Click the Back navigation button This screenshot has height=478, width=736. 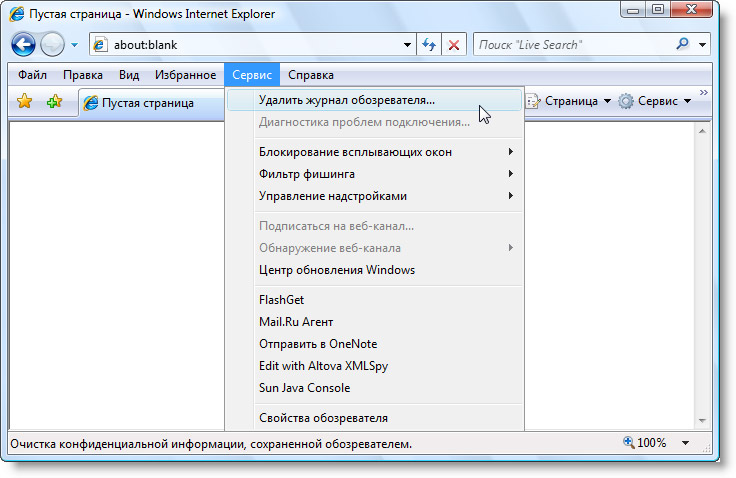(x=23, y=45)
